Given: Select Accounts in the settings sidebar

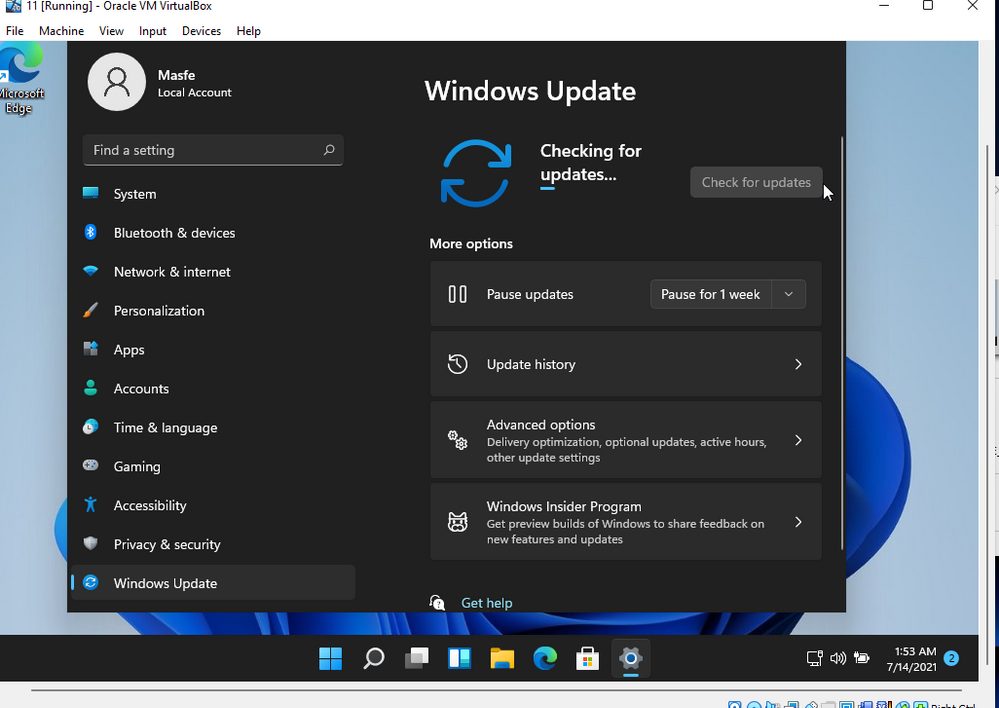Looking at the screenshot, I should [141, 388].
